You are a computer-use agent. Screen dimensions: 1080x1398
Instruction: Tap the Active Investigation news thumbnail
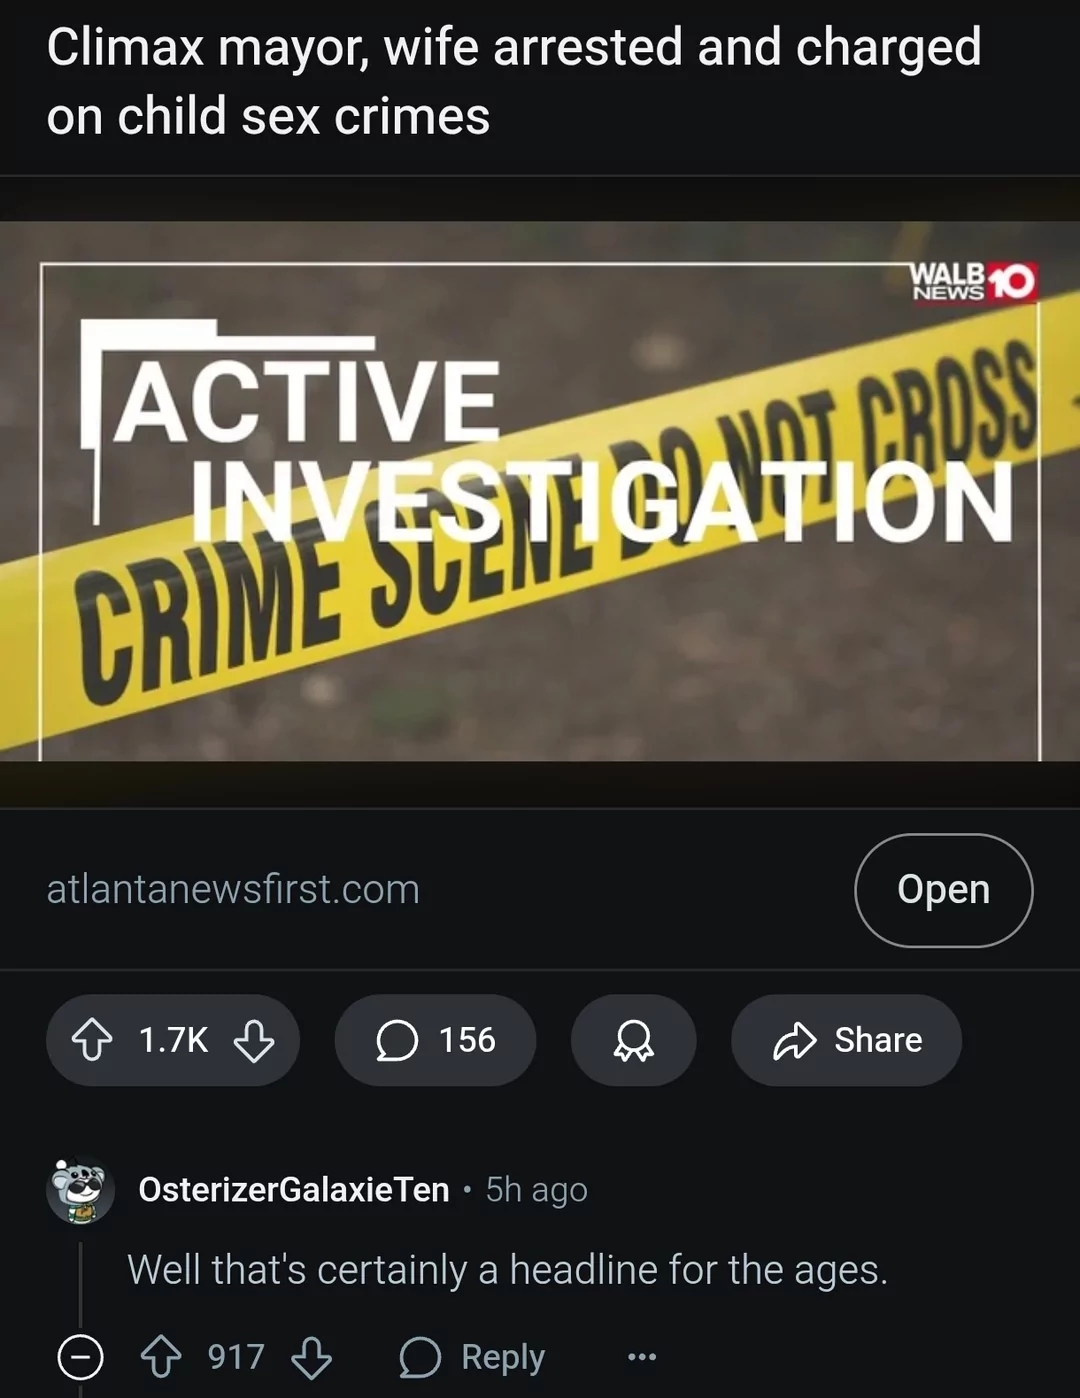tap(540, 491)
